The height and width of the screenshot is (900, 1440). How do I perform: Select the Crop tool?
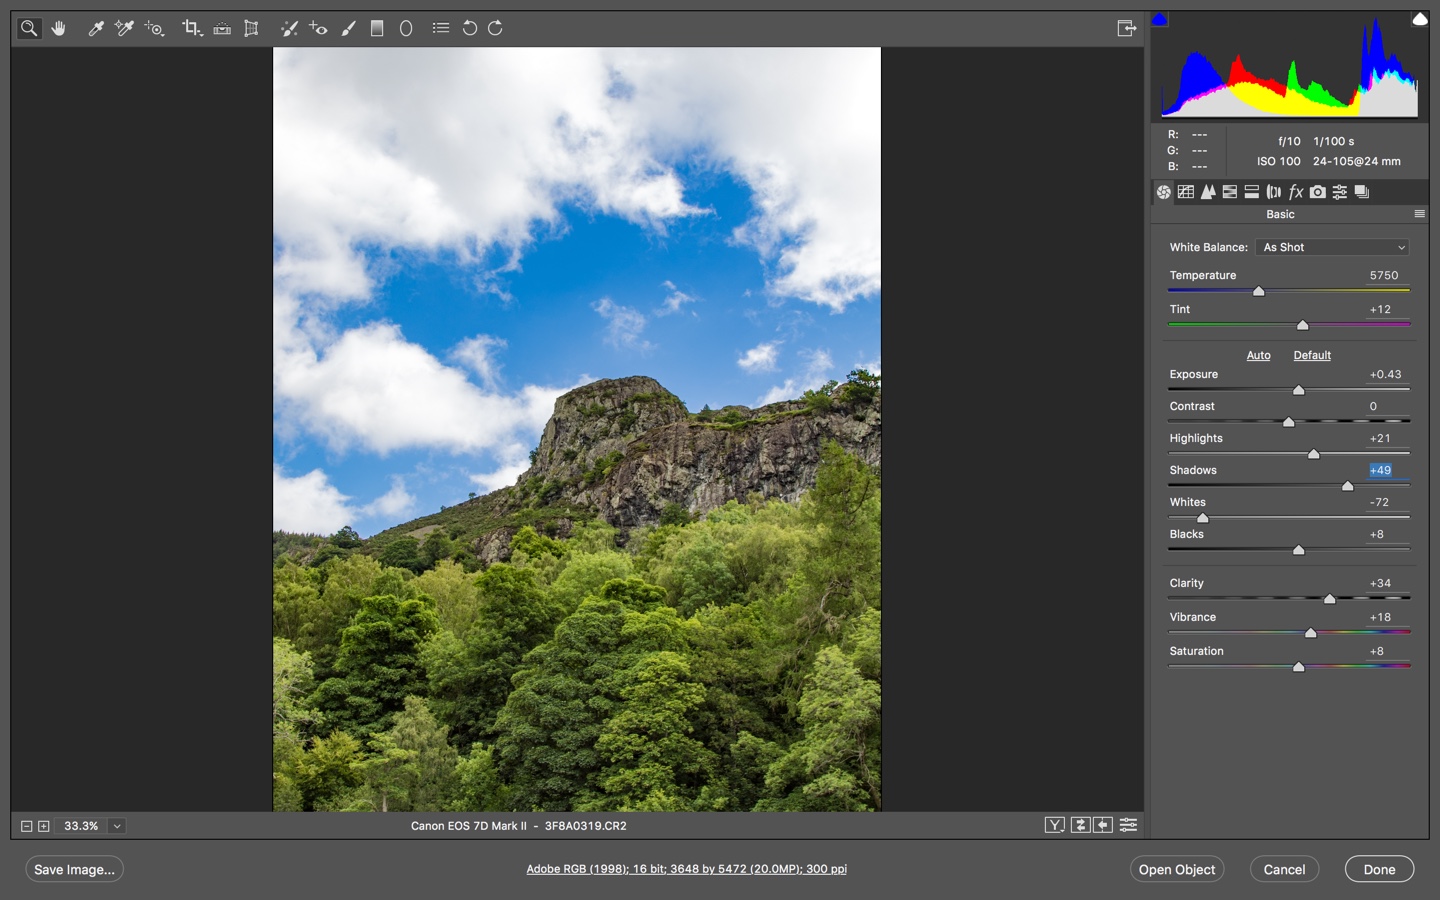(192, 28)
